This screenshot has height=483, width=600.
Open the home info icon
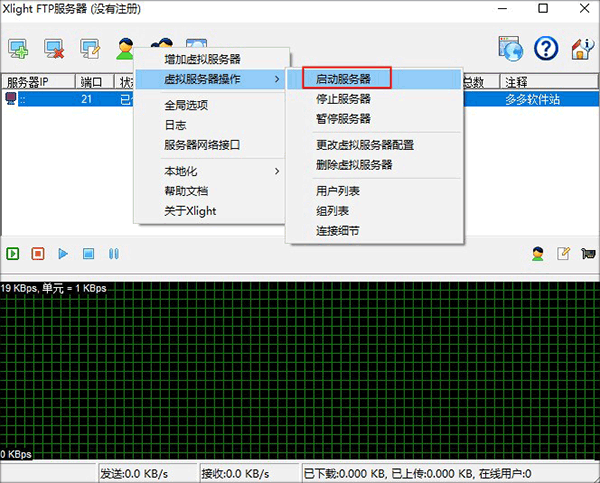582,49
